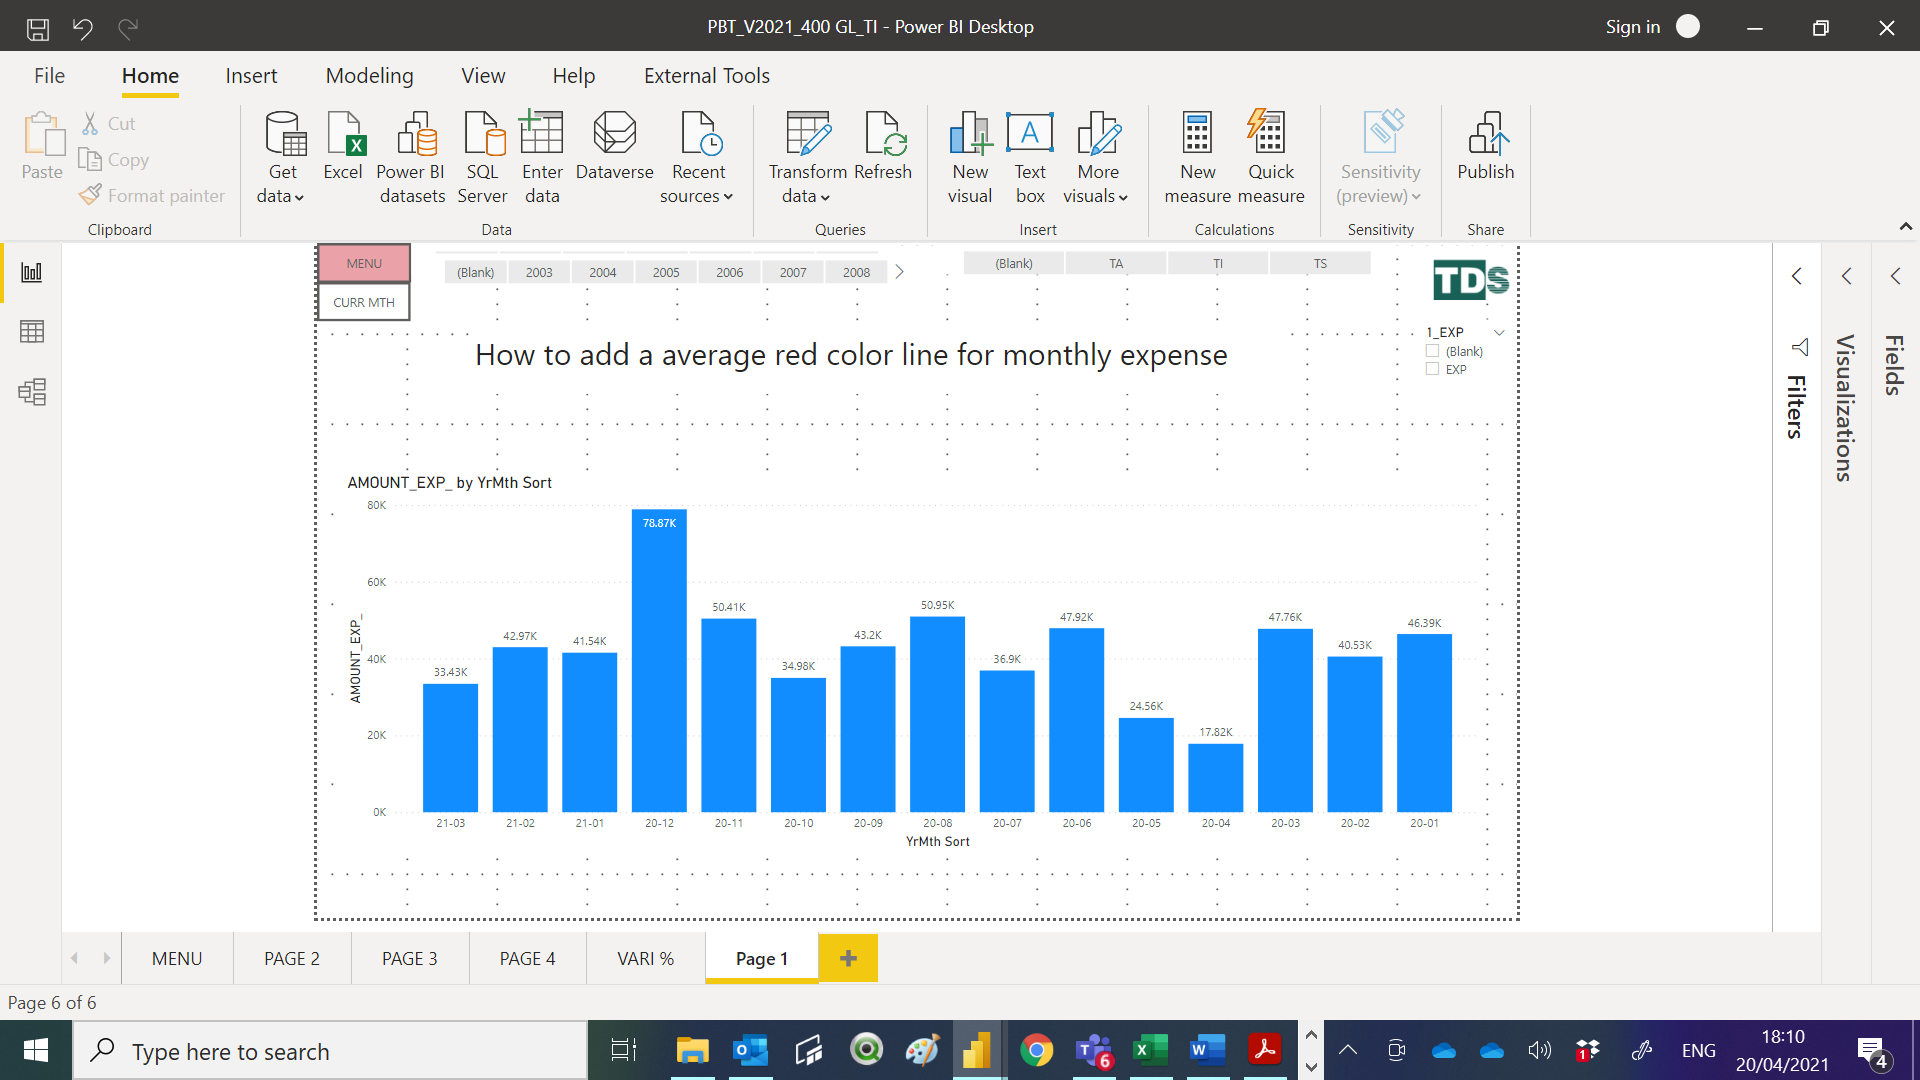Insert a New visual
The height and width of the screenshot is (1080, 1920).
coord(970,157)
